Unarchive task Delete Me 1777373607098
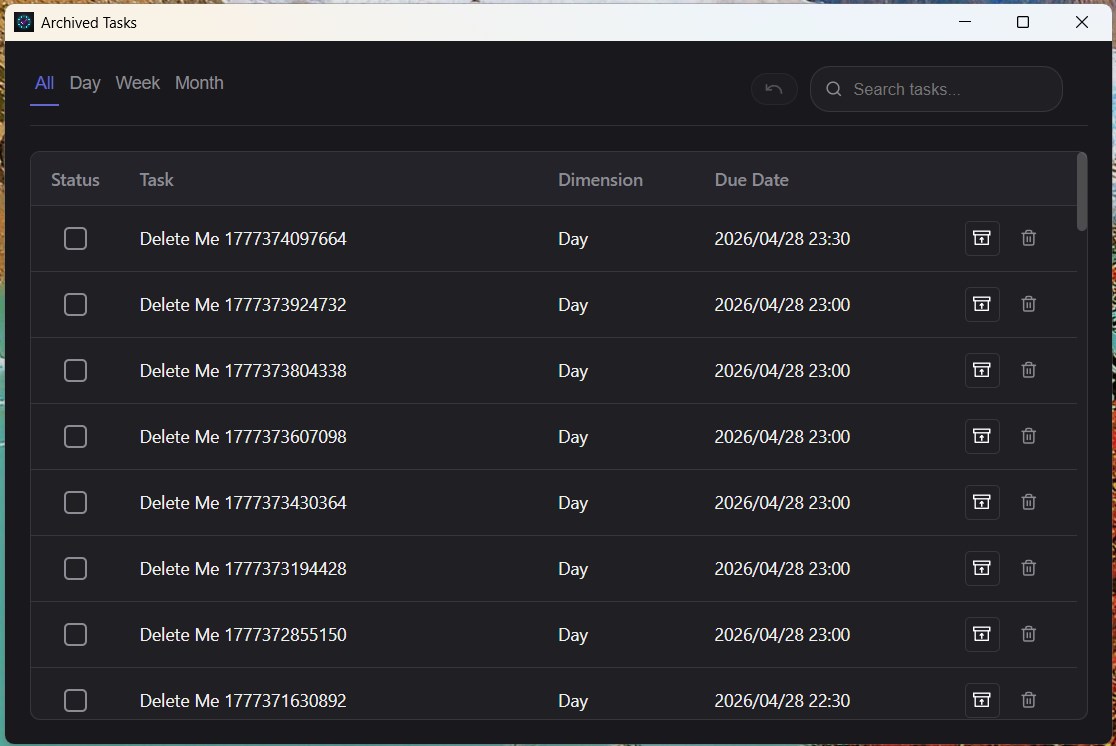This screenshot has width=1116, height=746. pyautogui.click(x=981, y=436)
